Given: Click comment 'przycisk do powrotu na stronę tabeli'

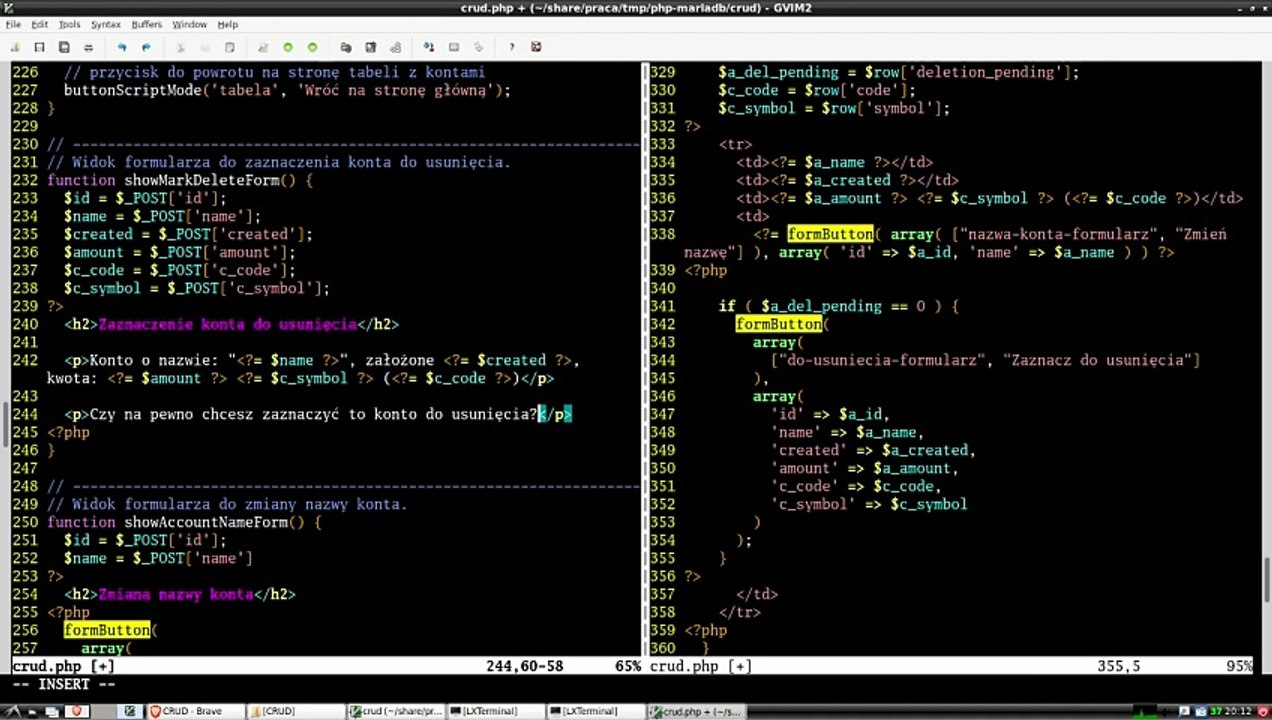Looking at the screenshot, I should tap(240, 72).
